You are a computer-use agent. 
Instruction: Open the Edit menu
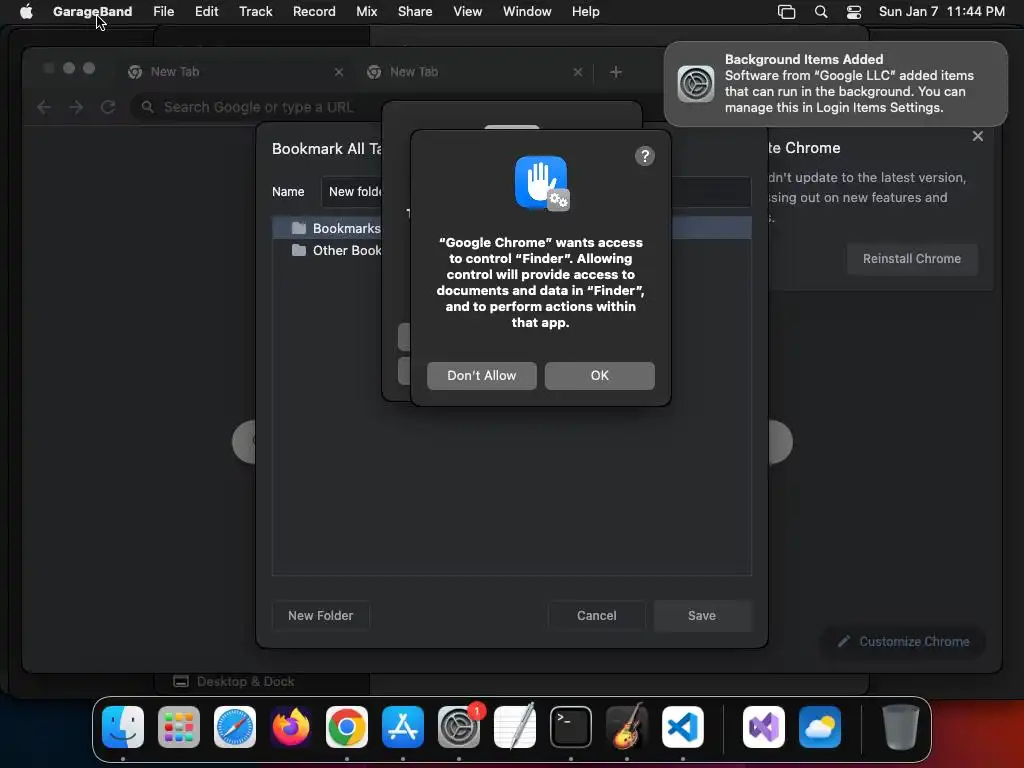click(206, 11)
